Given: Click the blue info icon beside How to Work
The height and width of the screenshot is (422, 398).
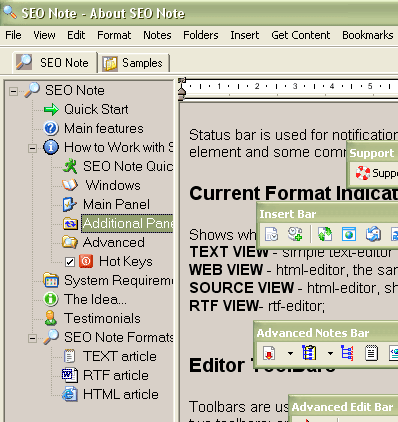Looking at the screenshot, I should (51, 147).
